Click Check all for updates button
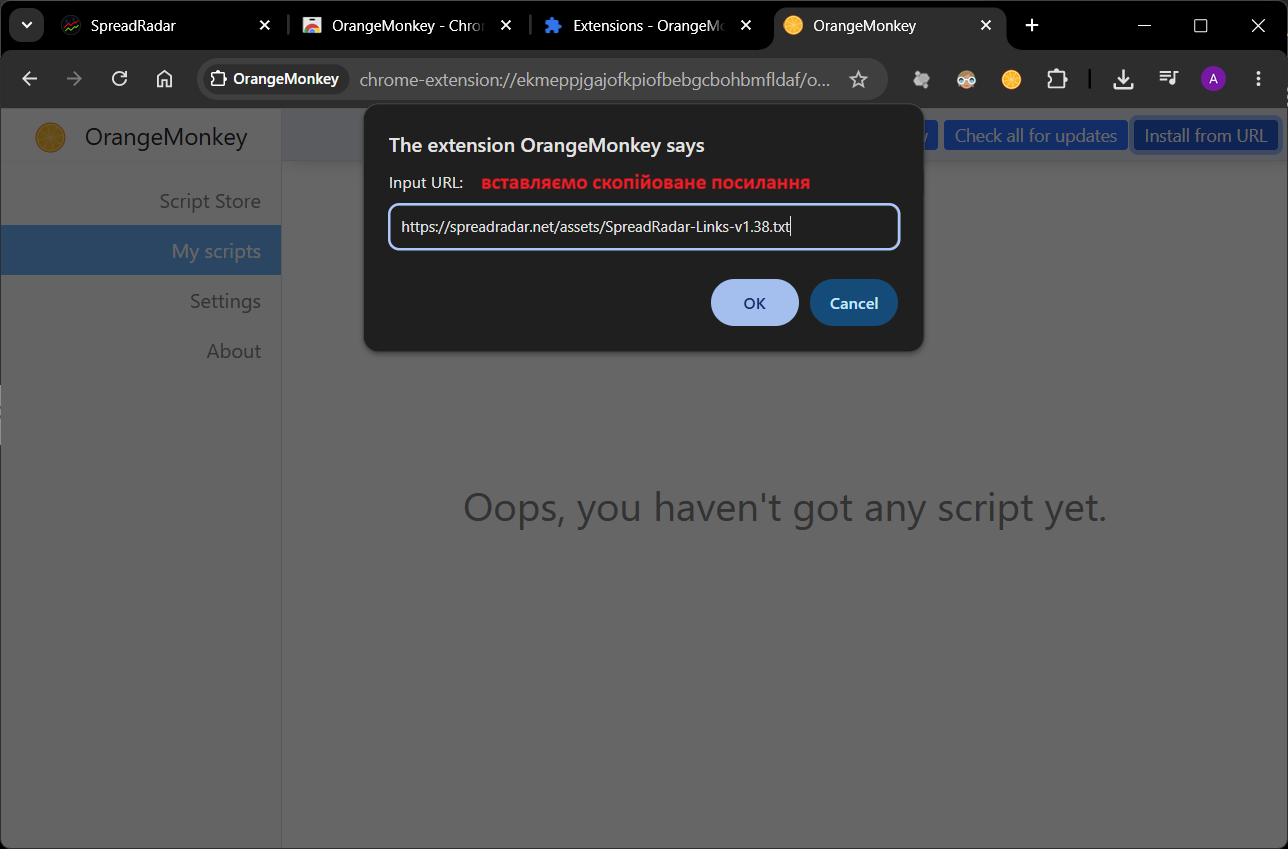This screenshot has height=849, width=1288. pos(1036,135)
